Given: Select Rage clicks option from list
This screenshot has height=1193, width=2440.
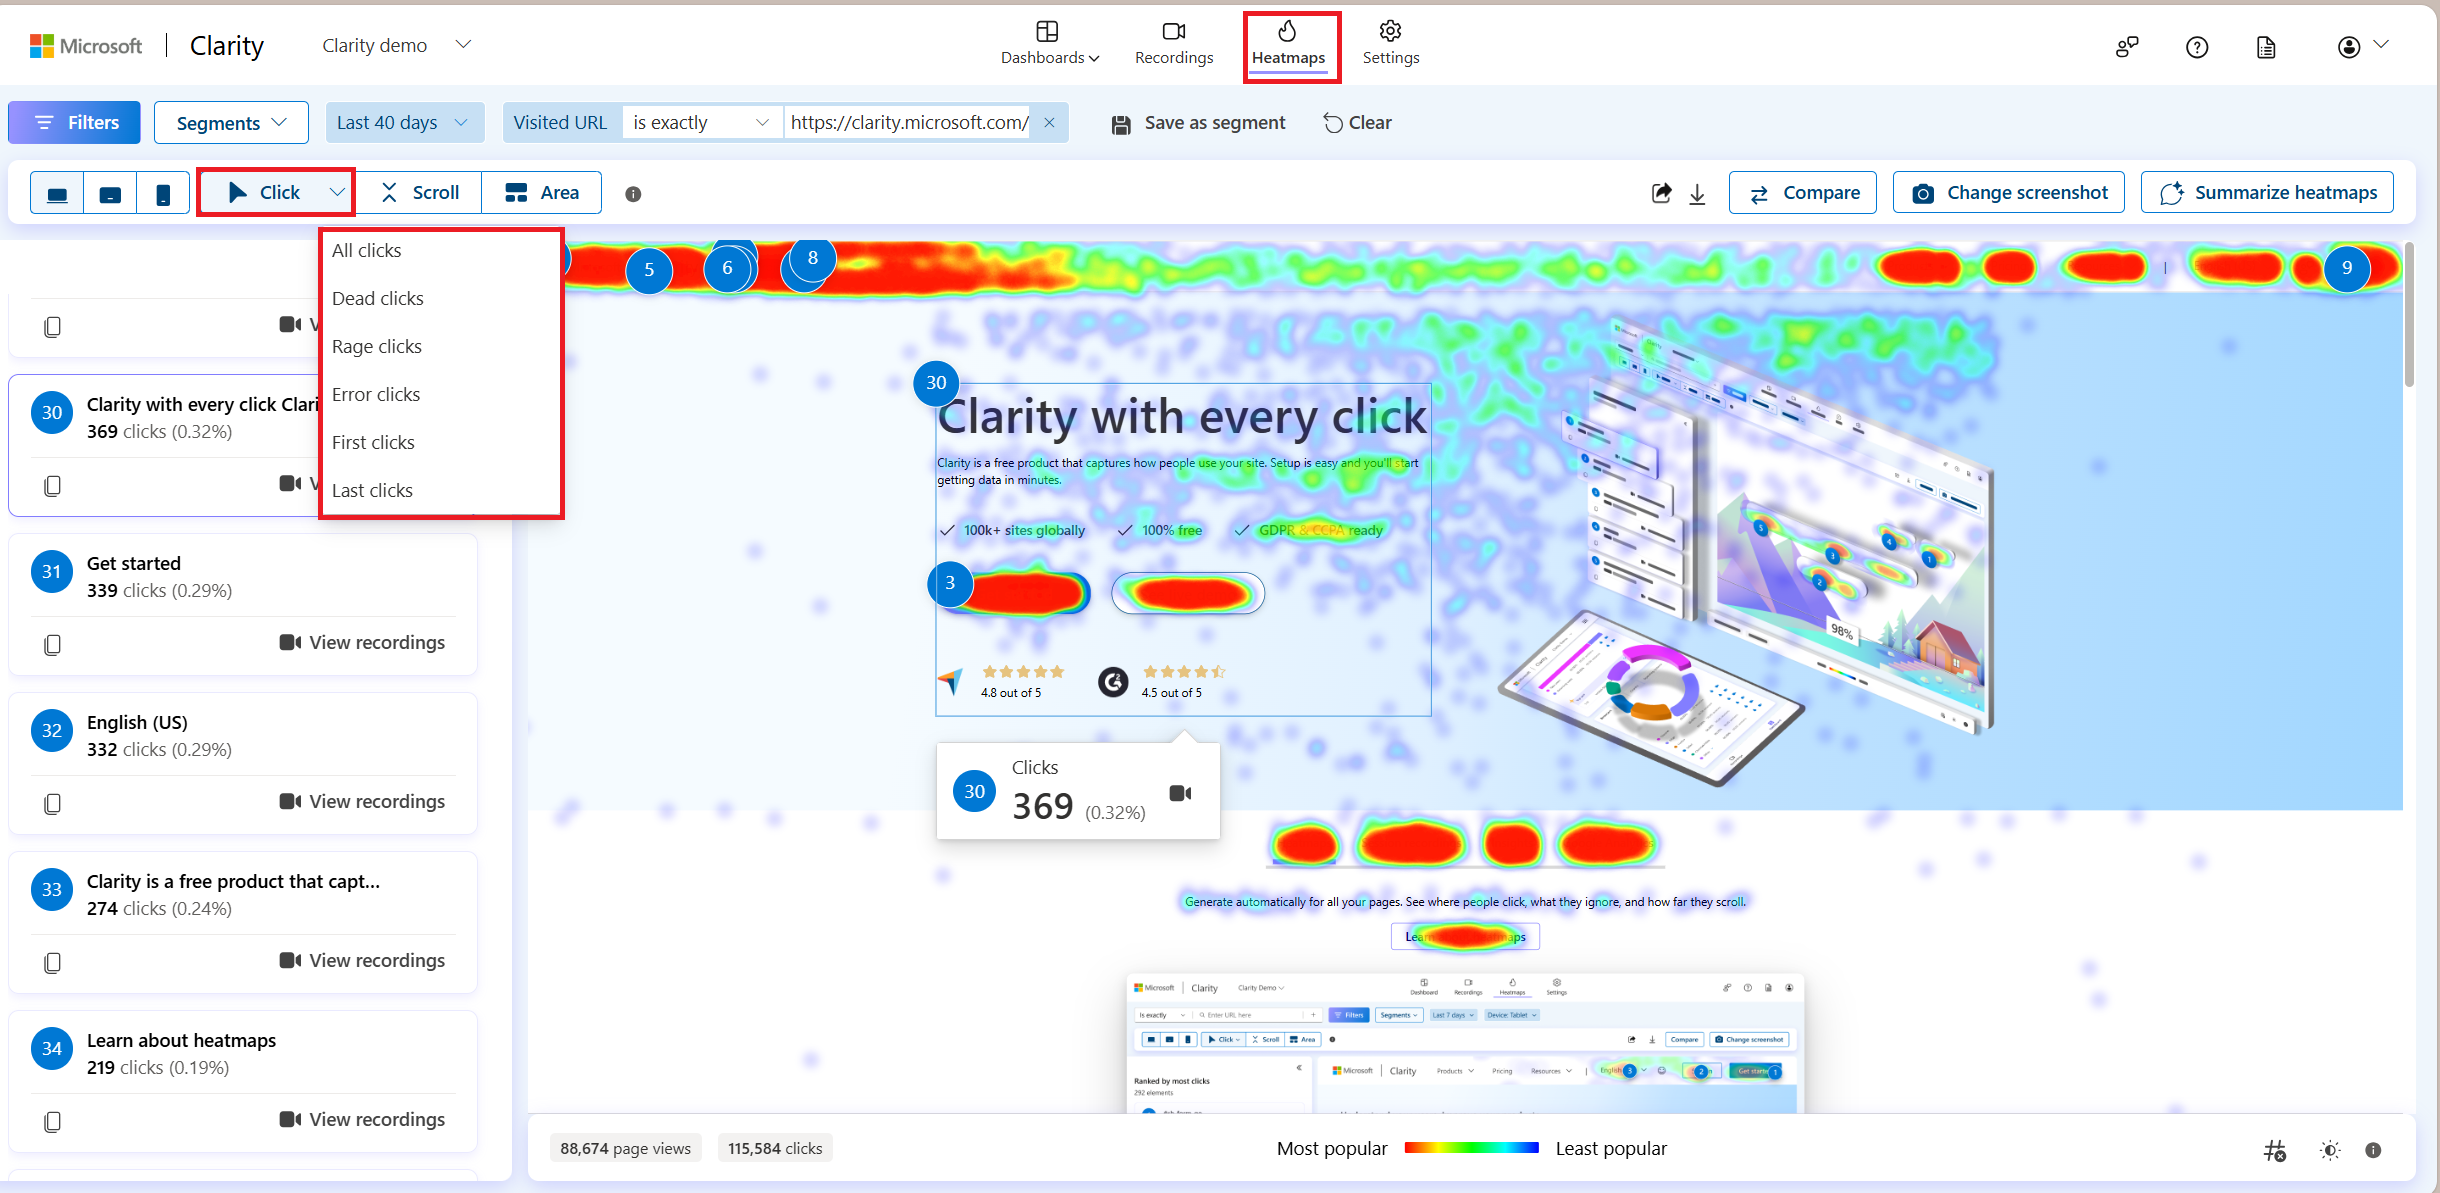Looking at the screenshot, I should point(377,345).
